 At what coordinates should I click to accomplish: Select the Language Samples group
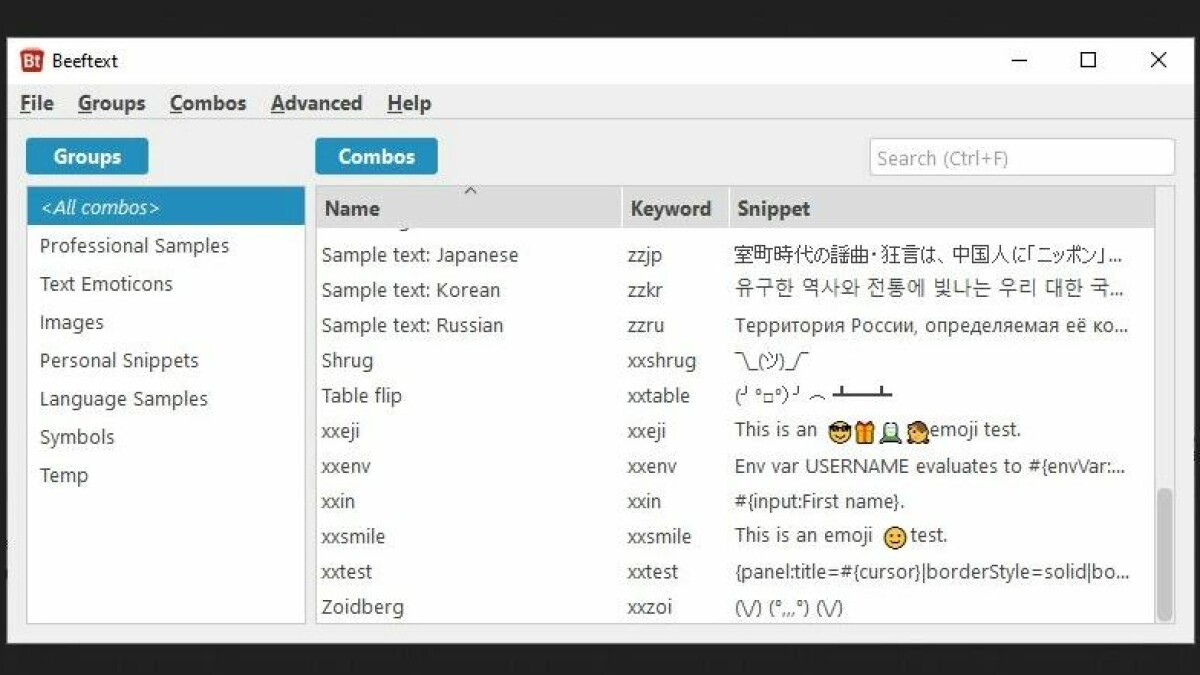[x=124, y=399]
